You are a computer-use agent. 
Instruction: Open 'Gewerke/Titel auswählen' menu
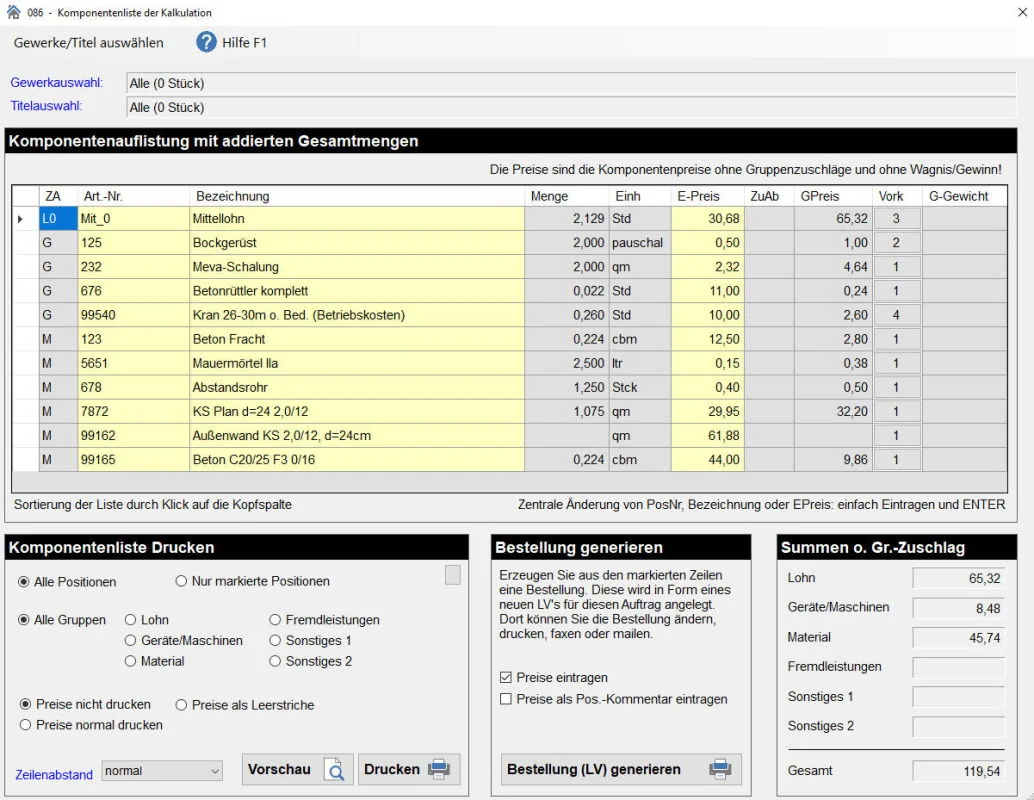click(x=89, y=43)
